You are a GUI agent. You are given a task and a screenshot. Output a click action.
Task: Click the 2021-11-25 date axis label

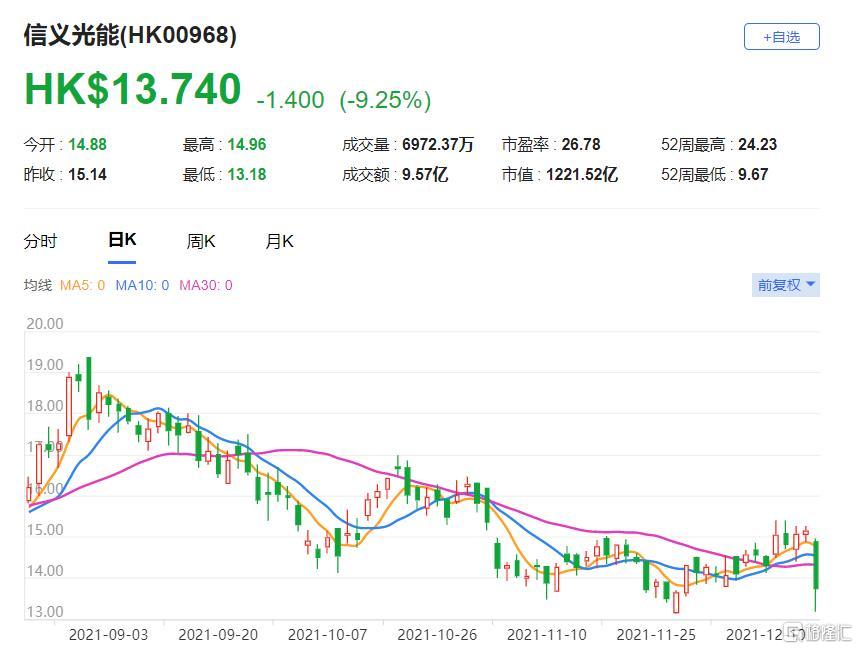(x=656, y=635)
